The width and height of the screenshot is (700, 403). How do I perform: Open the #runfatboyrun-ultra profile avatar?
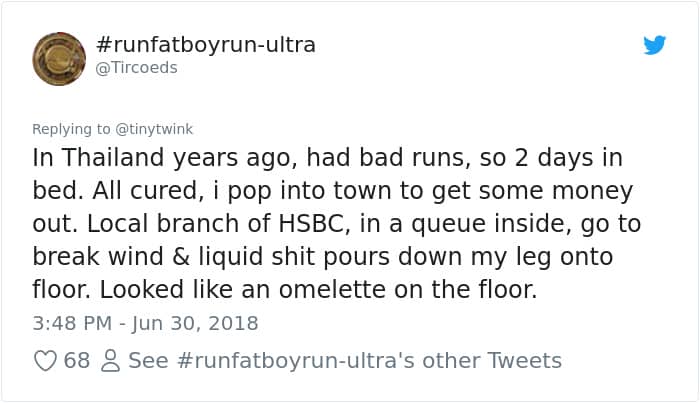coord(59,58)
